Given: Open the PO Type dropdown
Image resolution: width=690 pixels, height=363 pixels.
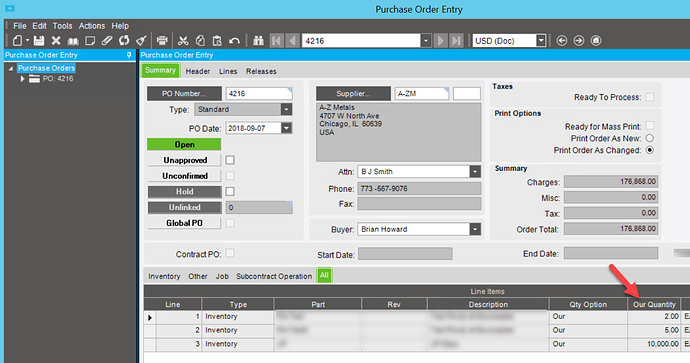Looking at the screenshot, I should click(x=286, y=110).
